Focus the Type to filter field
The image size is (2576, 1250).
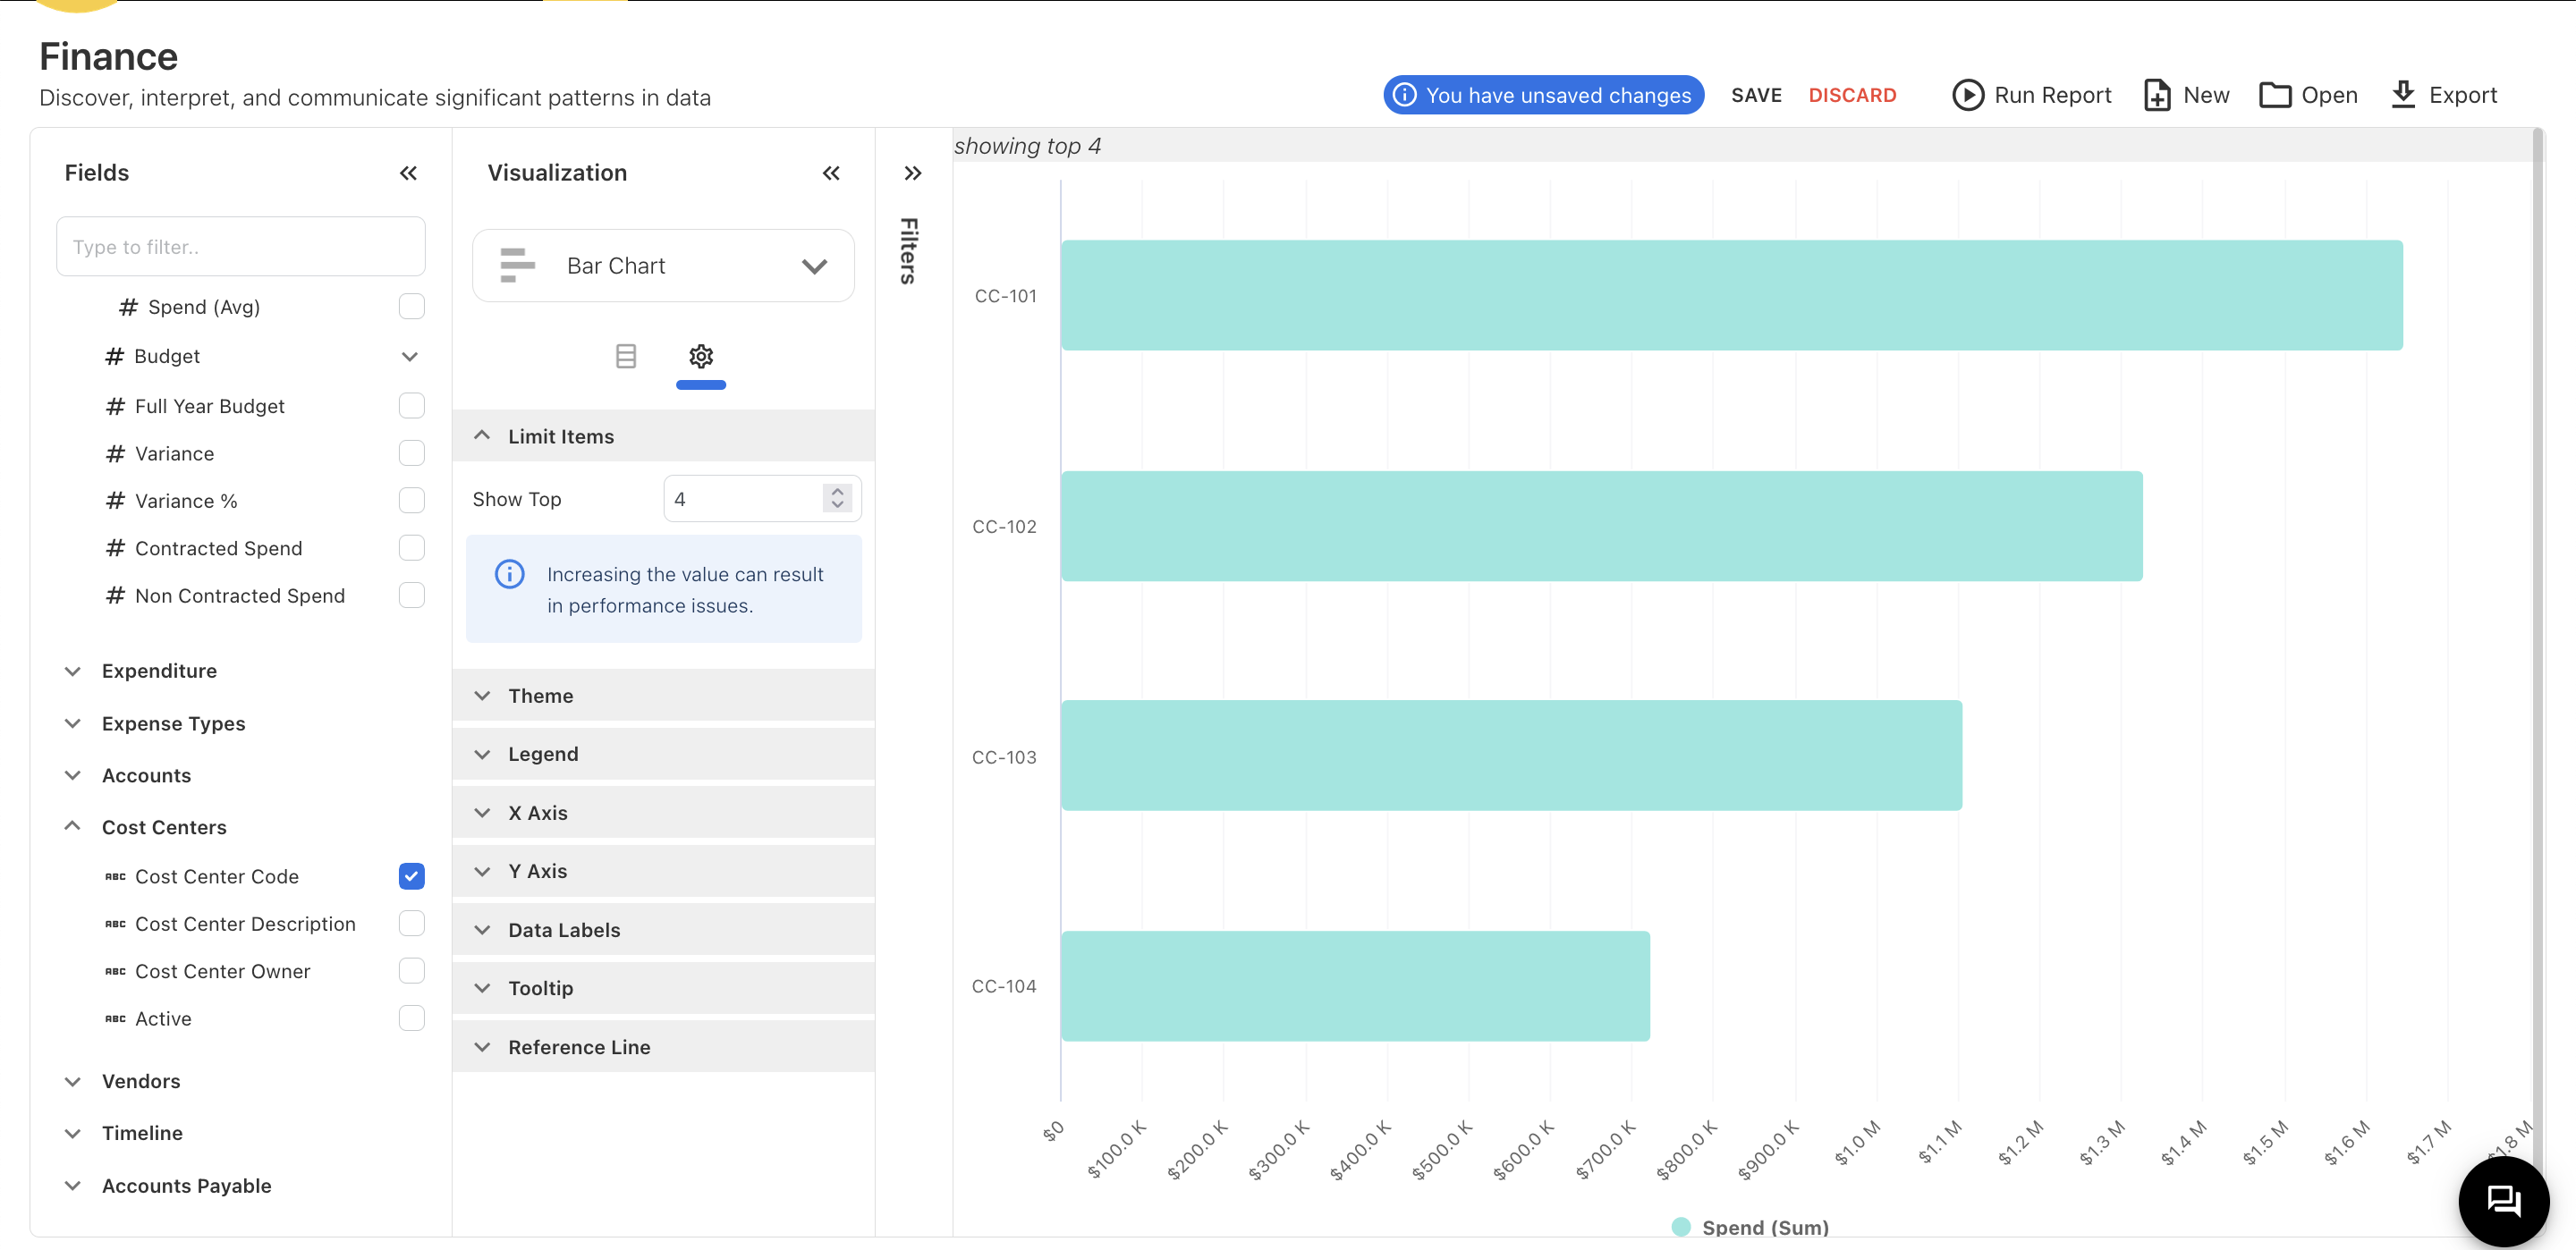click(241, 247)
